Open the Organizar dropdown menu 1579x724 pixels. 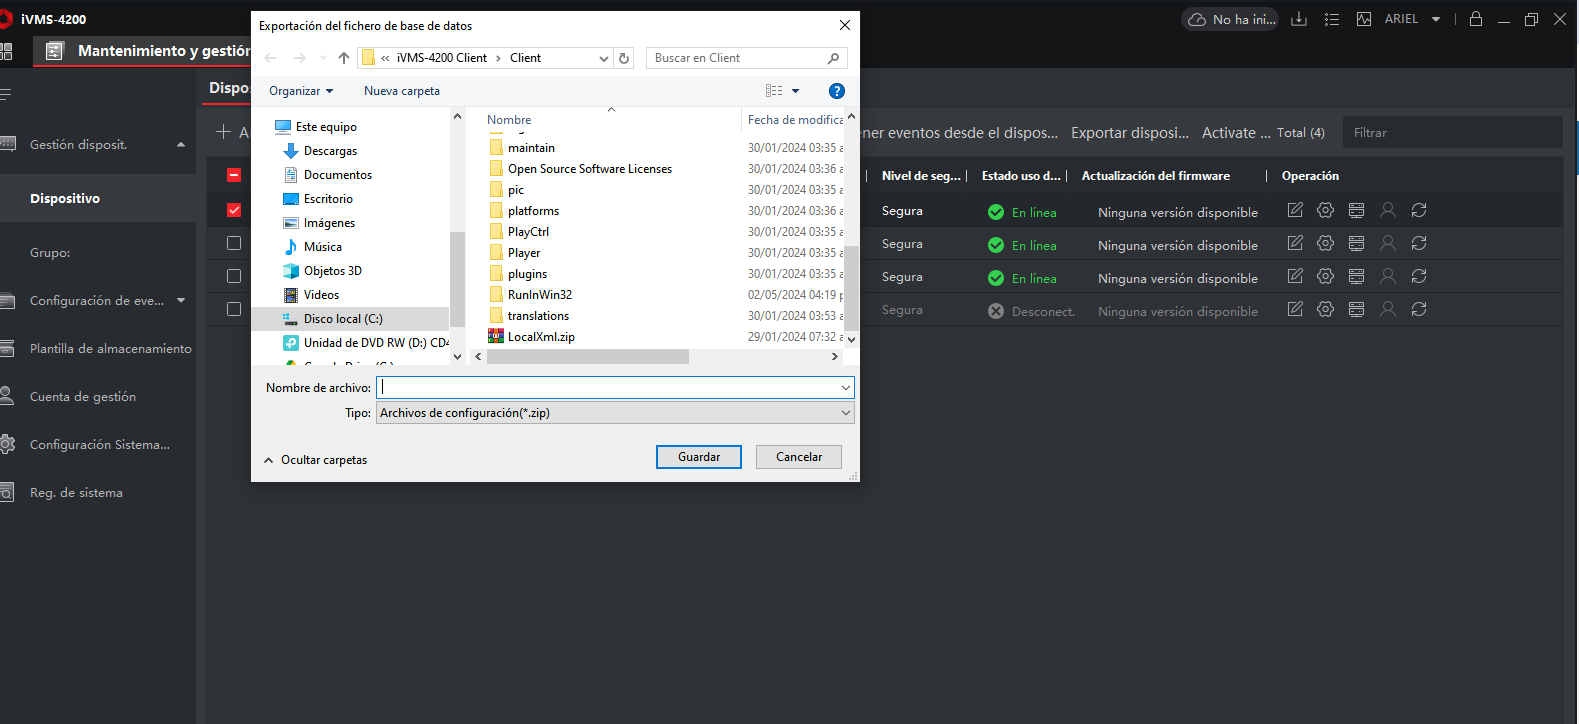[300, 91]
